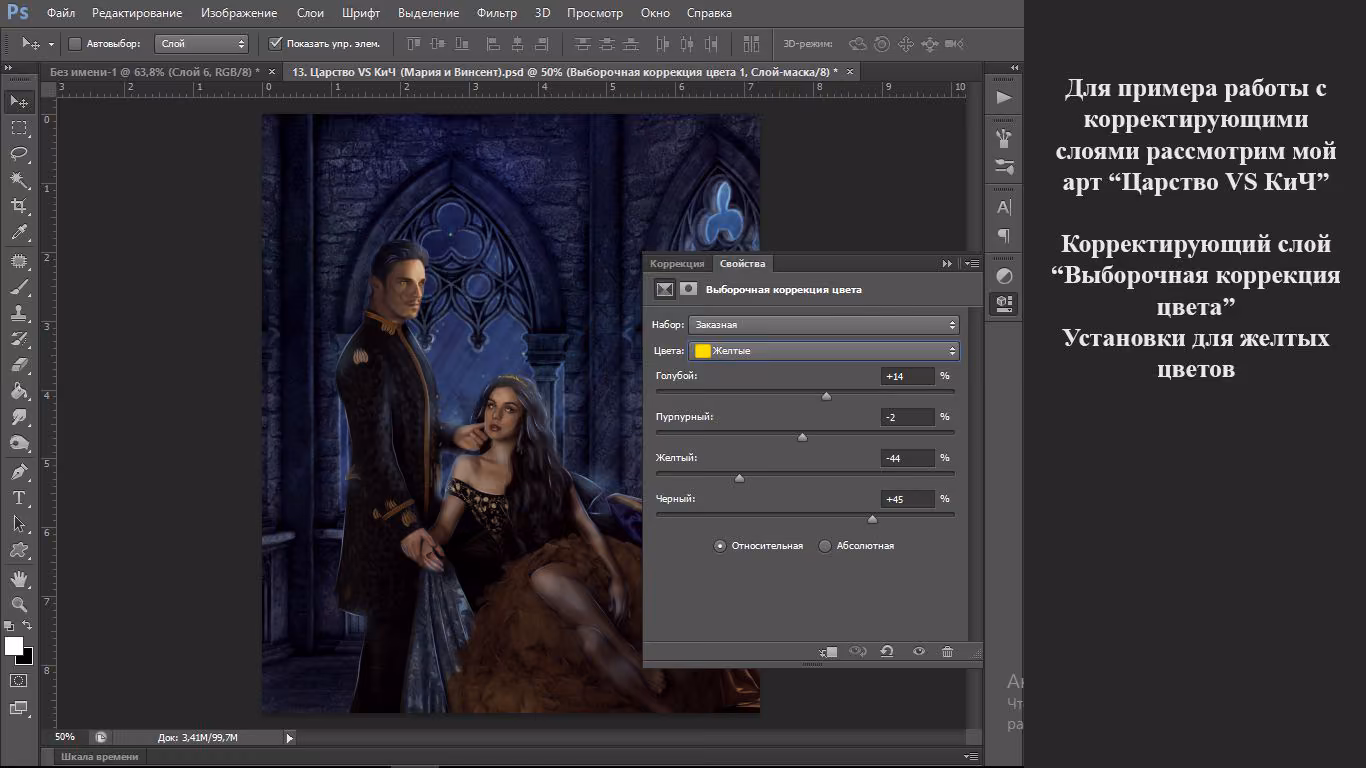Close the Без имени-1 document tab
This screenshot has height=768, width=1366.
pos(270,72)
